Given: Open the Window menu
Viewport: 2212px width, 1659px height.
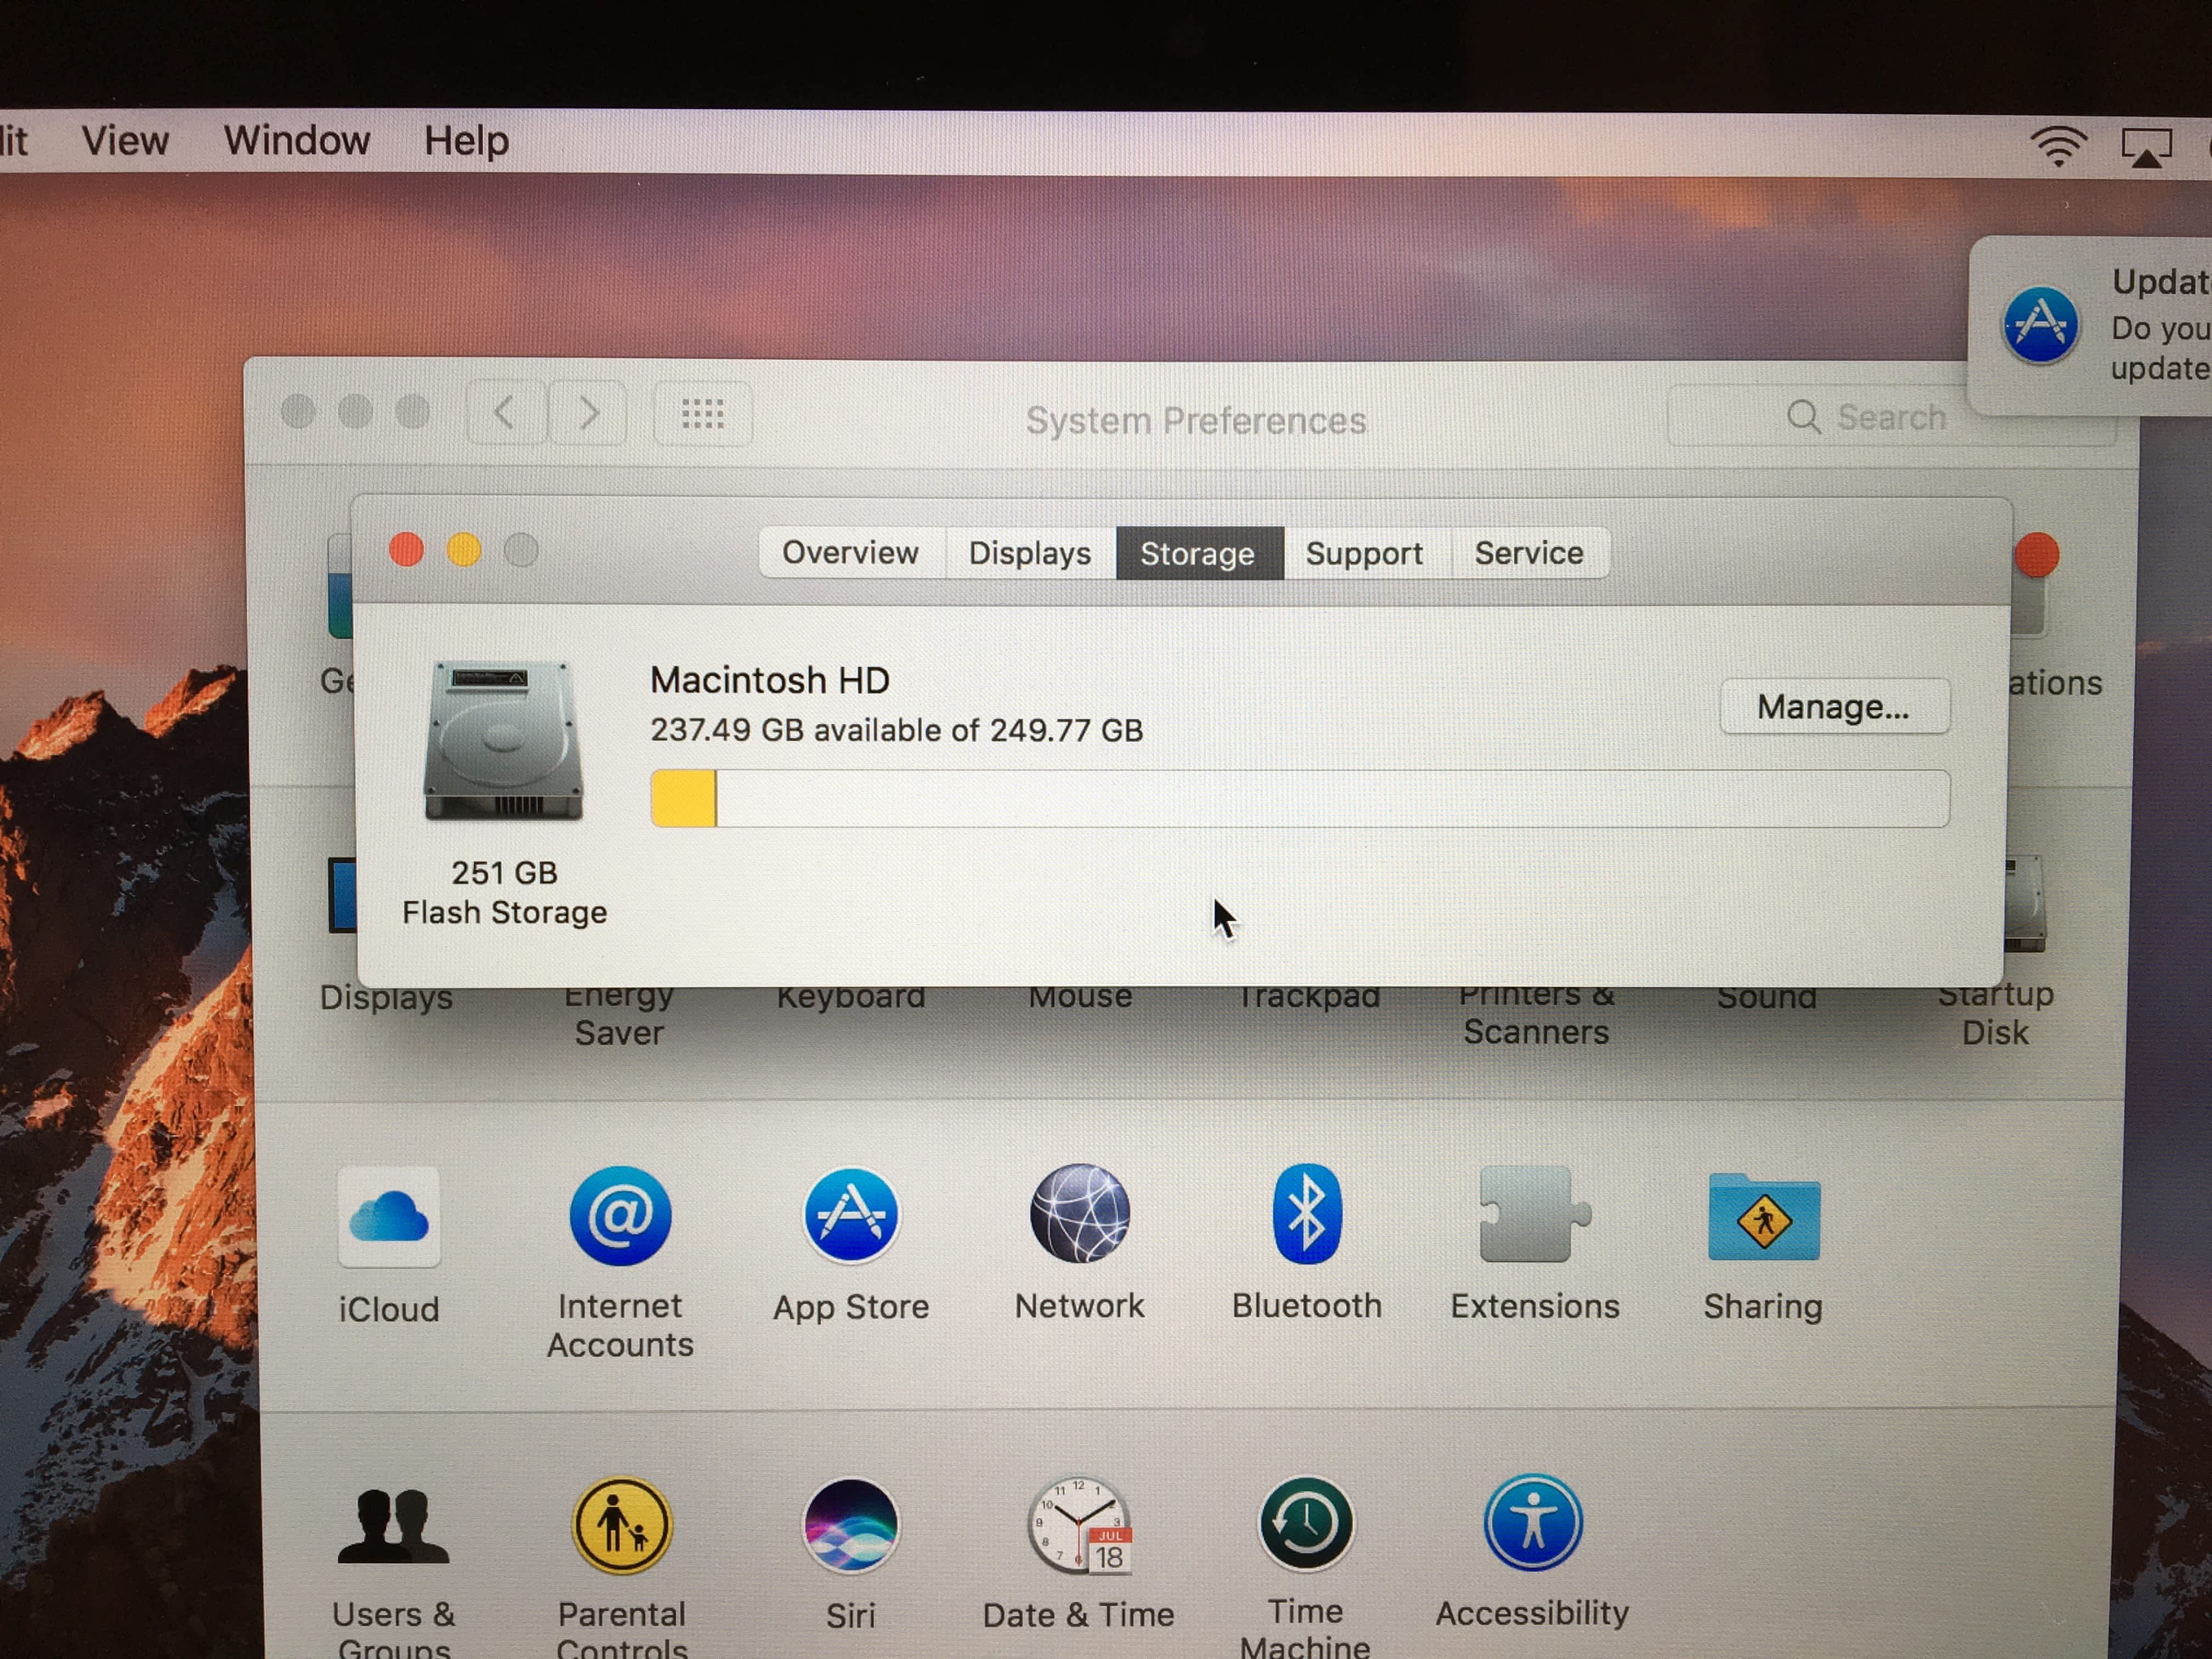Looking at the screenshot, I should click(296, 141).
